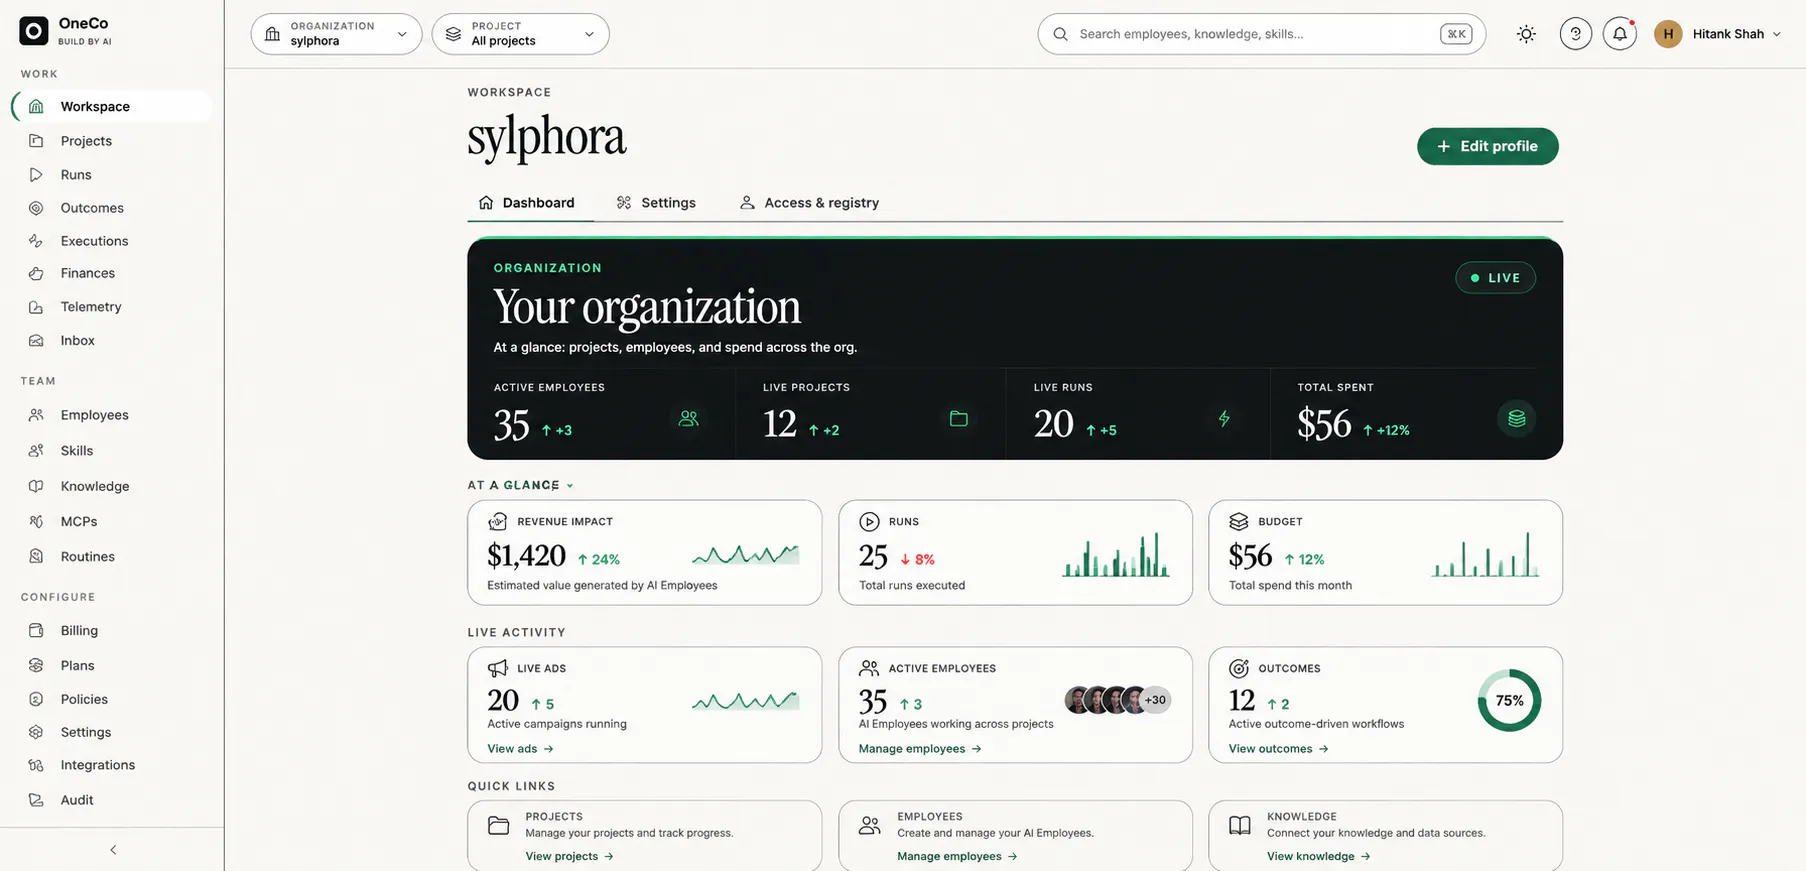Click the View projects link
1806x871 pixels.
click(x=570, y=857)
